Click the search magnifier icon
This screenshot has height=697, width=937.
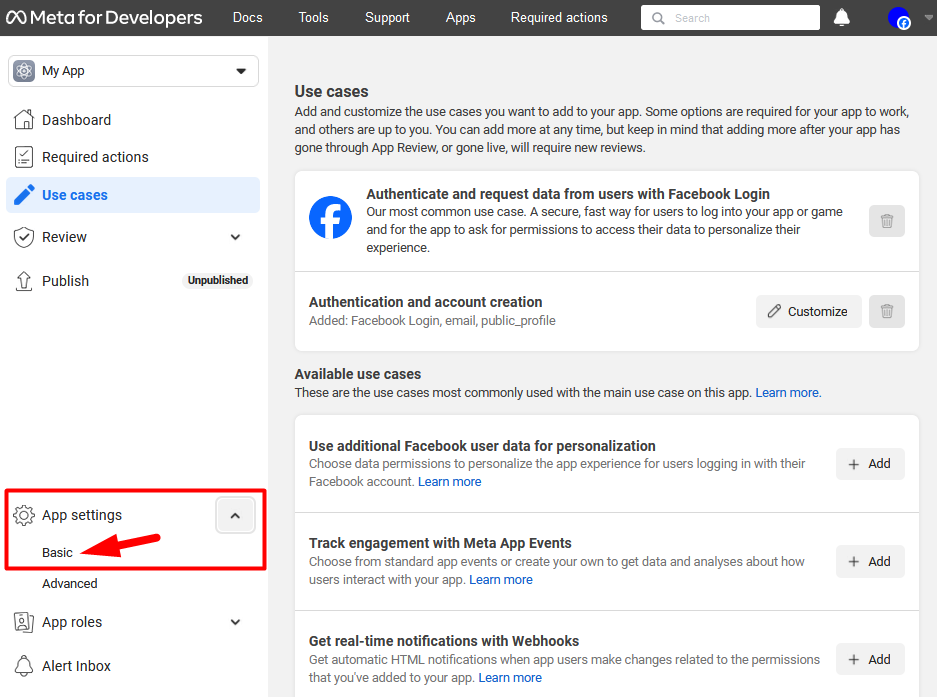pyautogui.click(x=658, y=18)
